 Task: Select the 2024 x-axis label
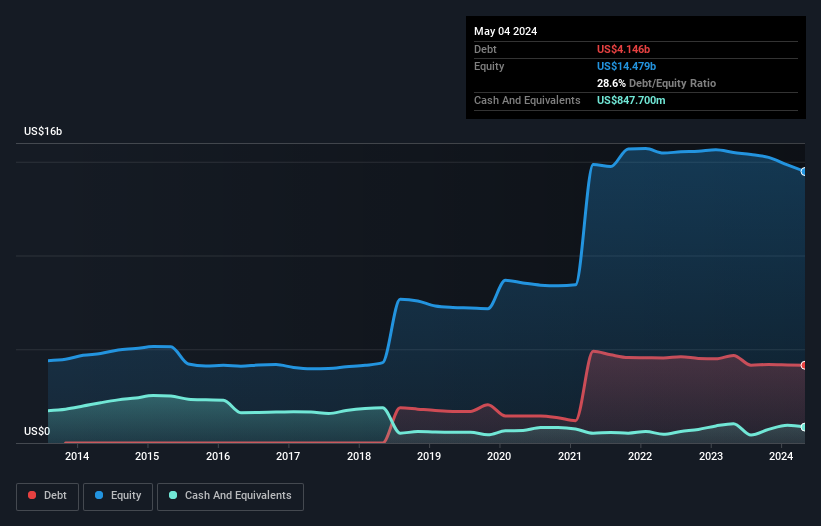tap(781, 456)
